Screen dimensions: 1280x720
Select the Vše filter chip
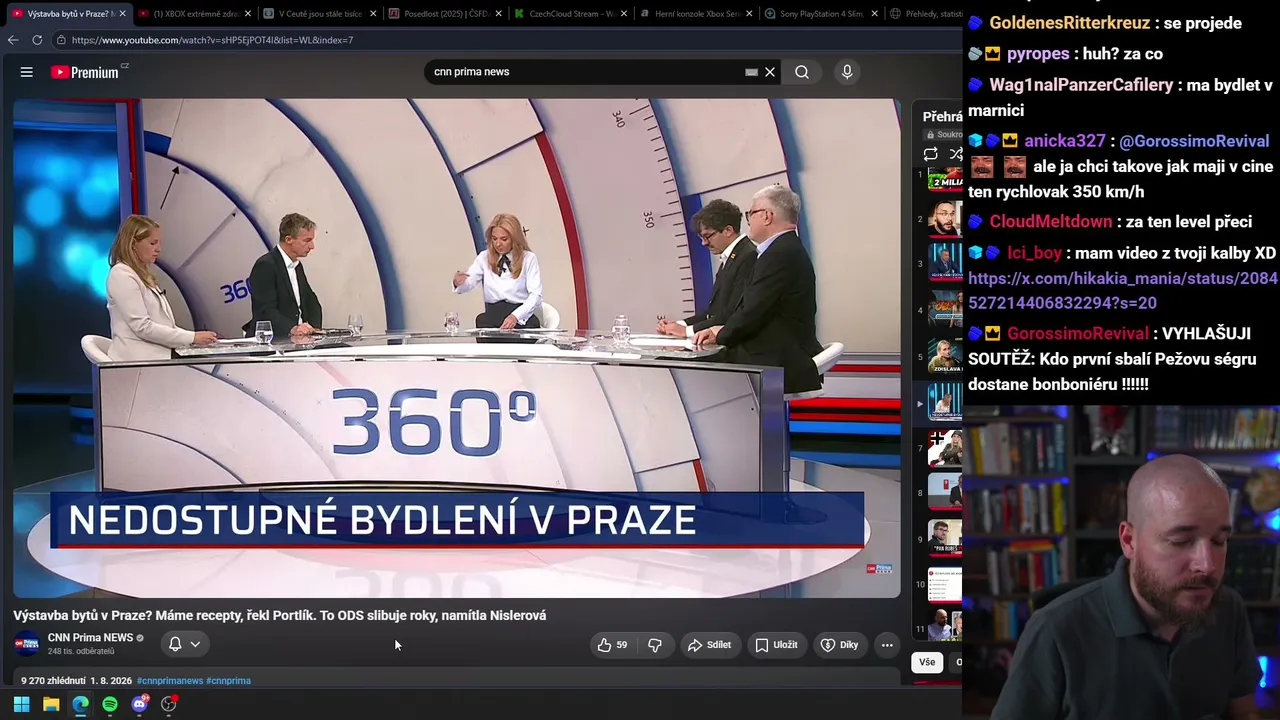pyautogui.click(x=927, y=662)
